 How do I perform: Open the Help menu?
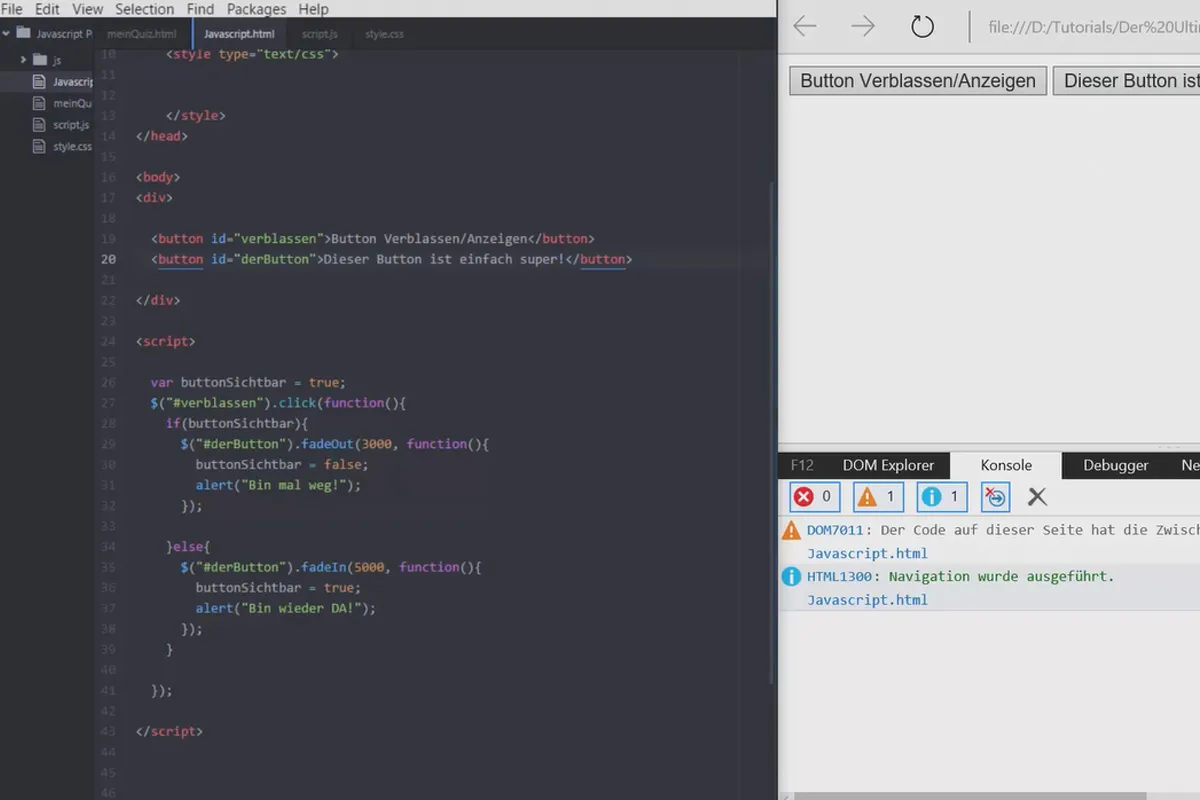(x=313, y=9)
